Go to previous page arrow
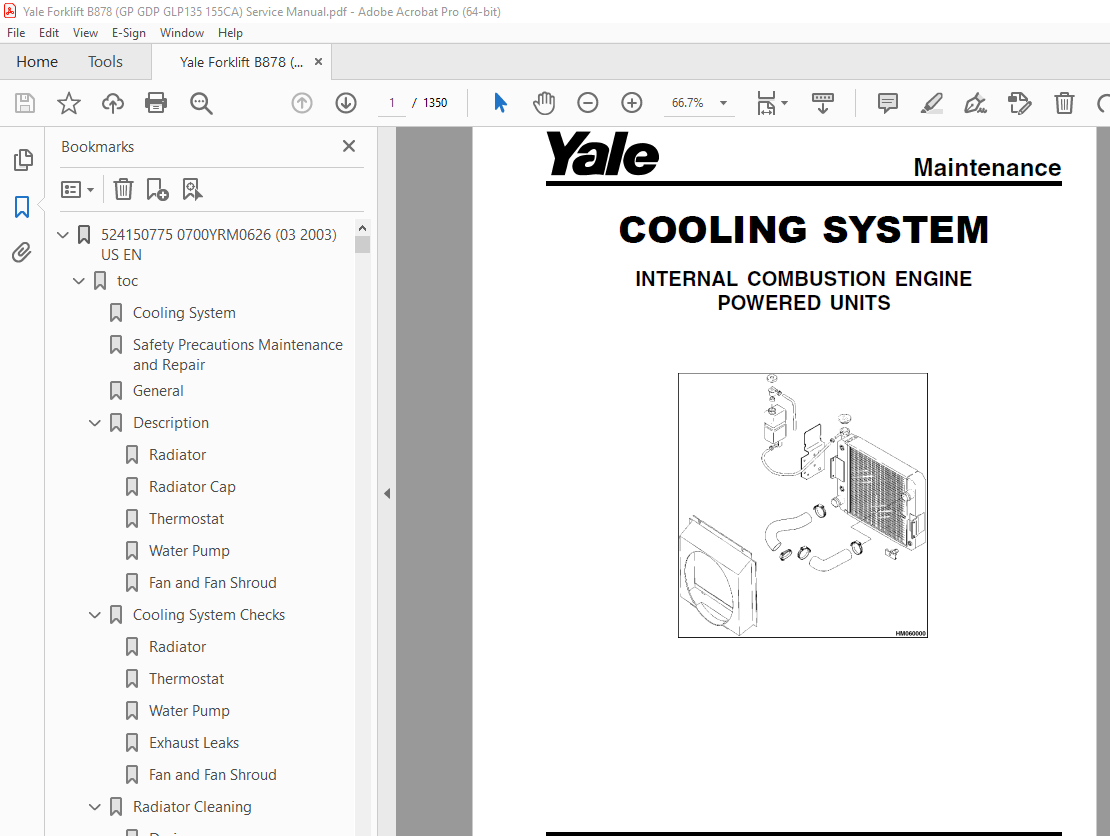 pos(302,103)
